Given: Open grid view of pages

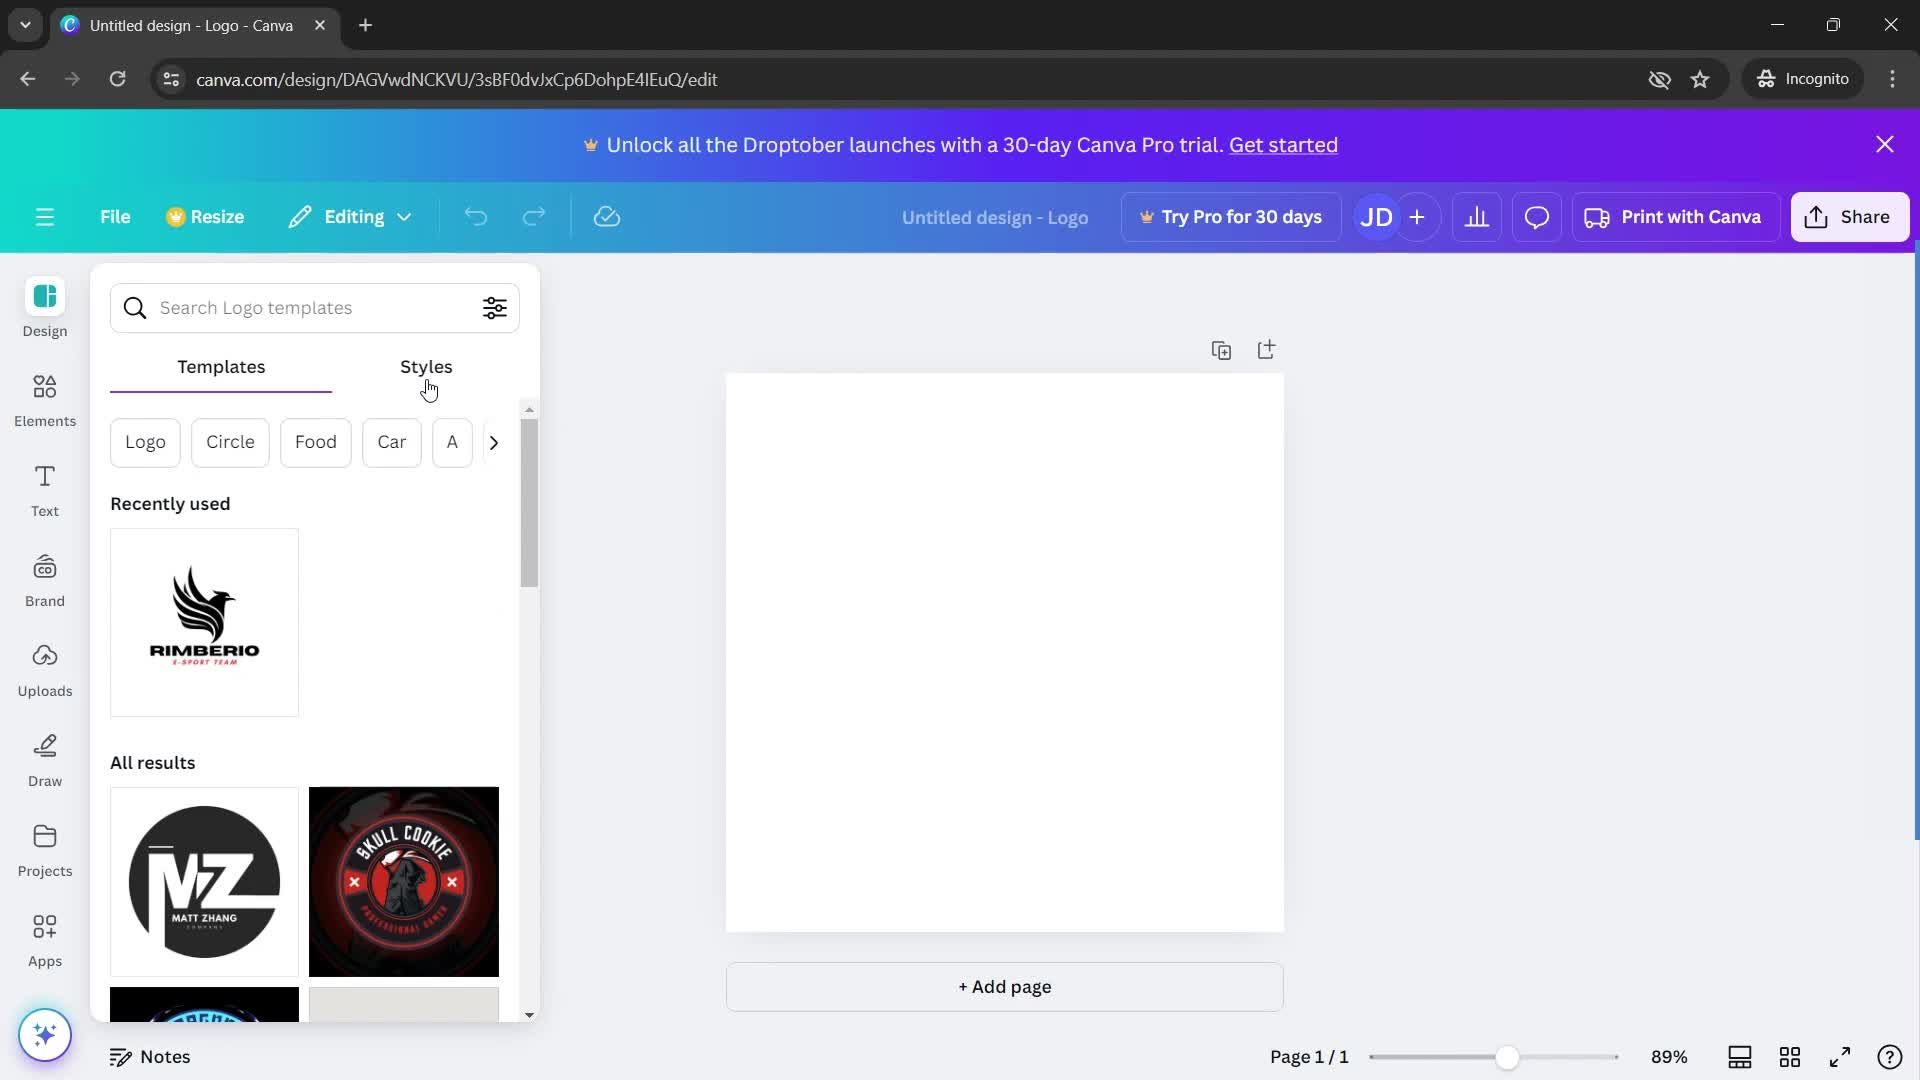Looking at the screenshot, I should [1790, 1057].
